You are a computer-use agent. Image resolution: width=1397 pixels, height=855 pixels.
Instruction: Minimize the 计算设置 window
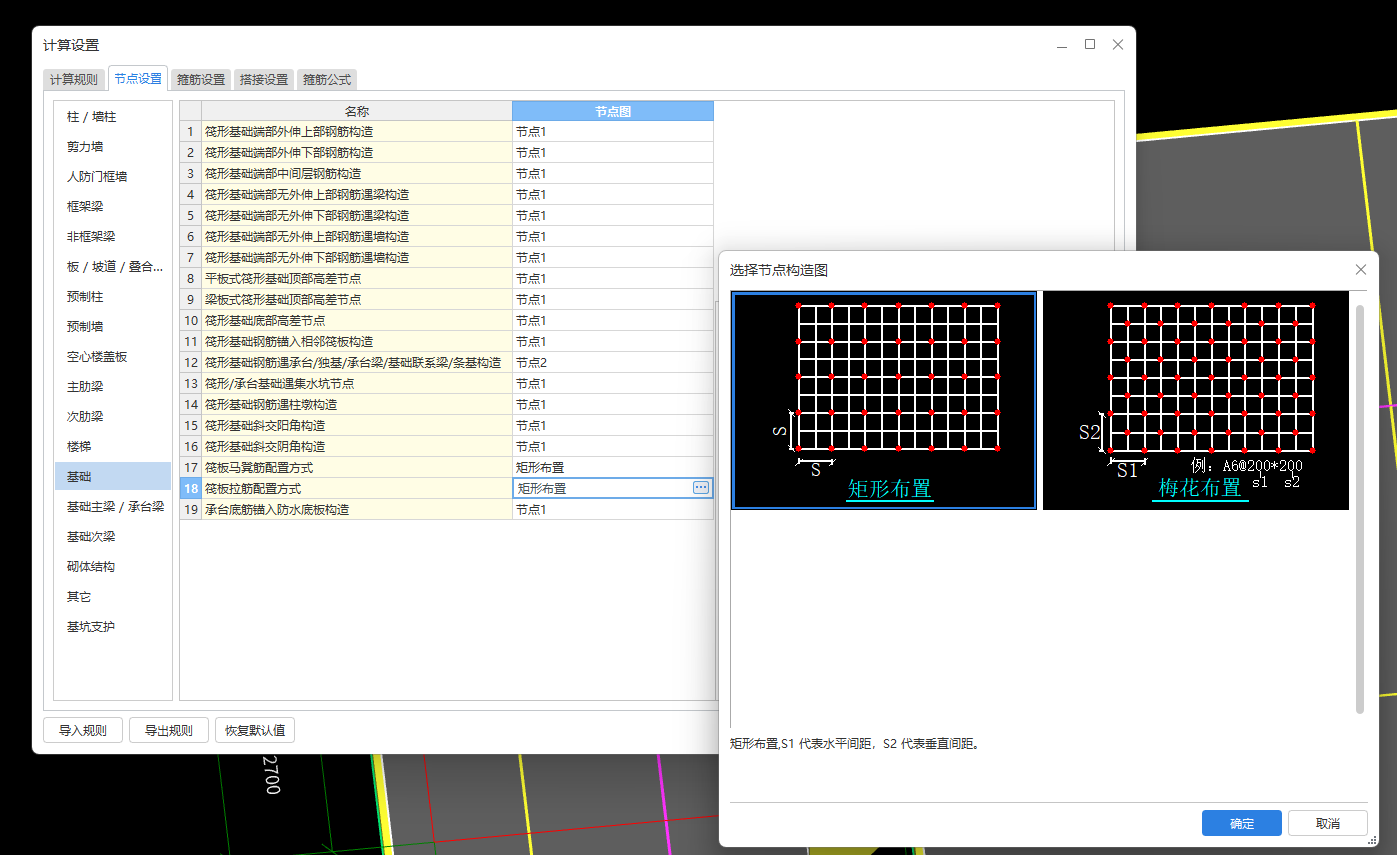[x=1062, y=44]
